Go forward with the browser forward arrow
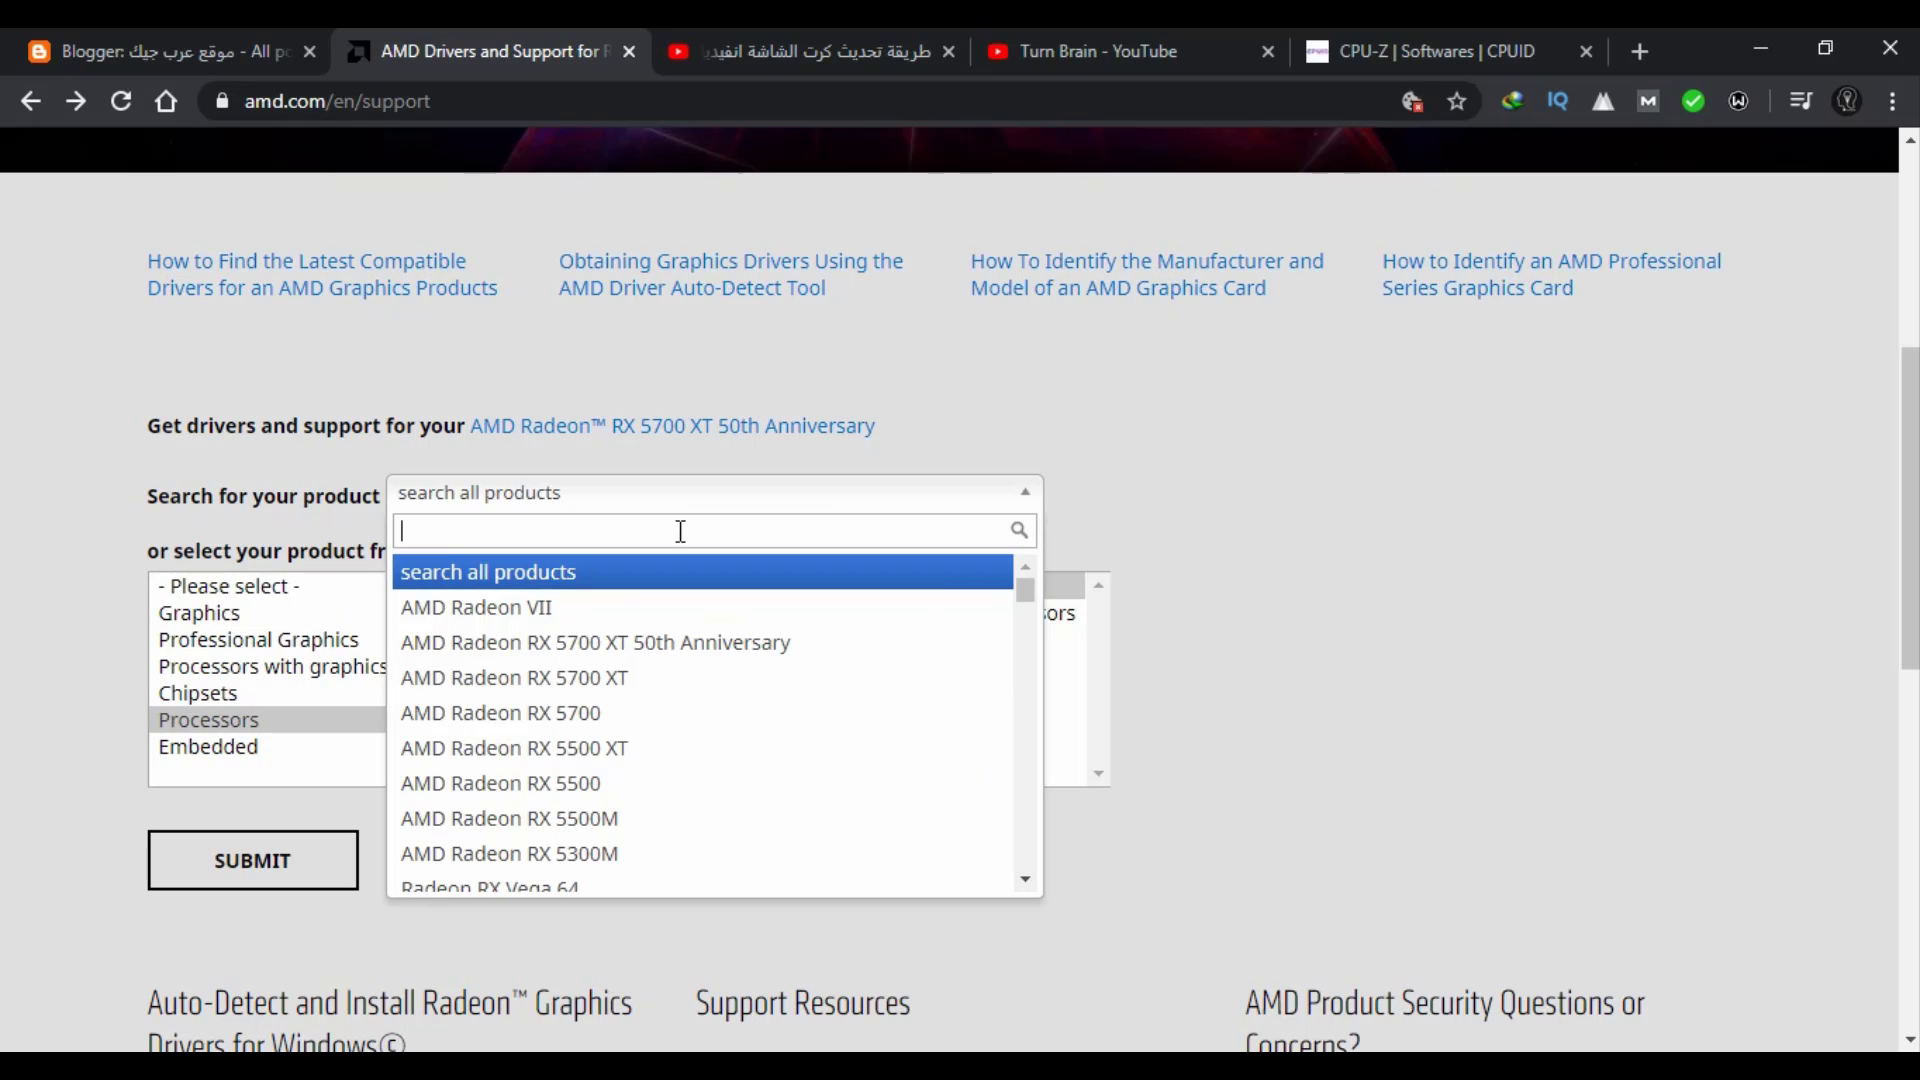This screenshot has height=1080, width=1920. (x=76, y=101)
